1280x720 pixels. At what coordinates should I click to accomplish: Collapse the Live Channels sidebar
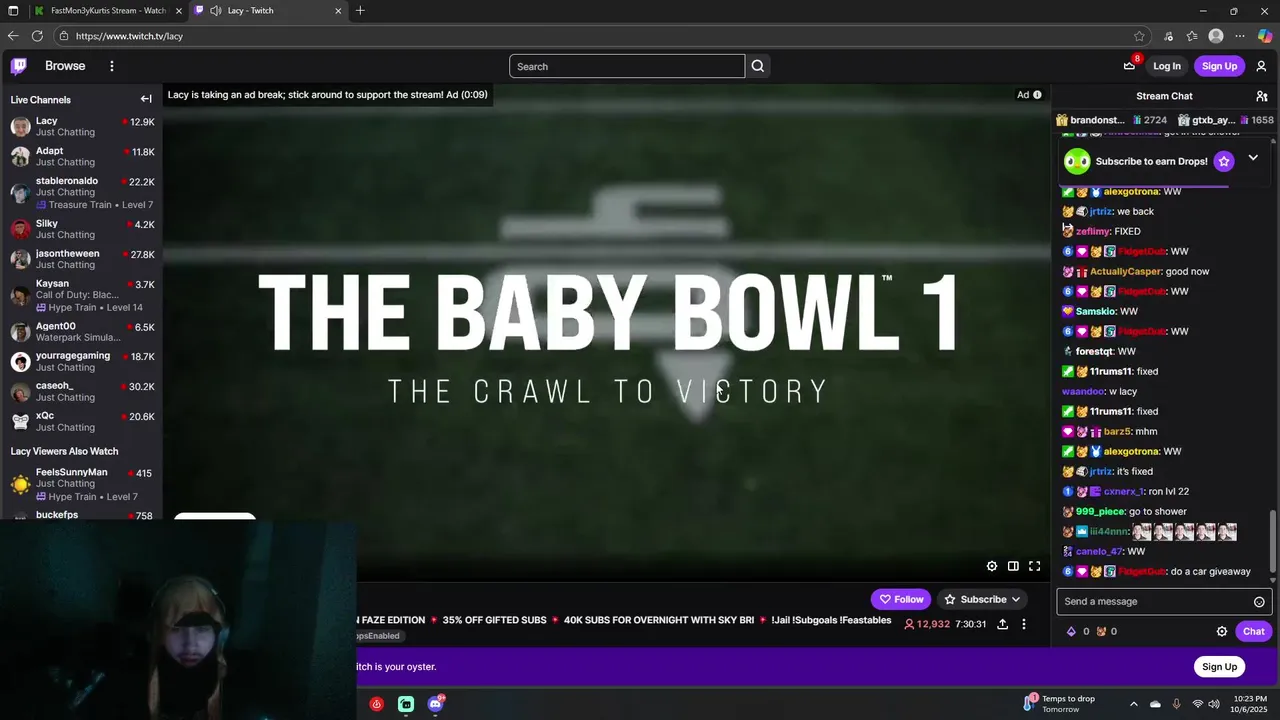point(146,99)
